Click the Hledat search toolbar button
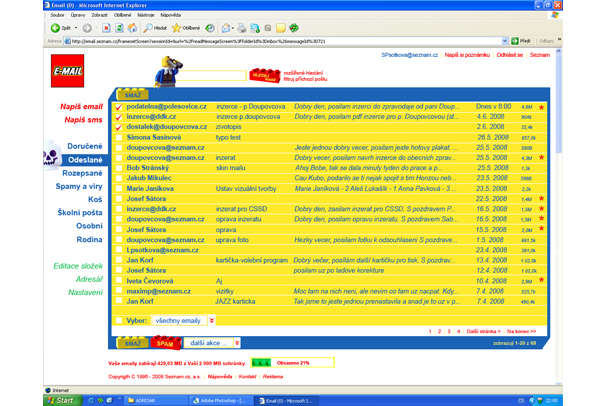 click(x=155, y=28)
